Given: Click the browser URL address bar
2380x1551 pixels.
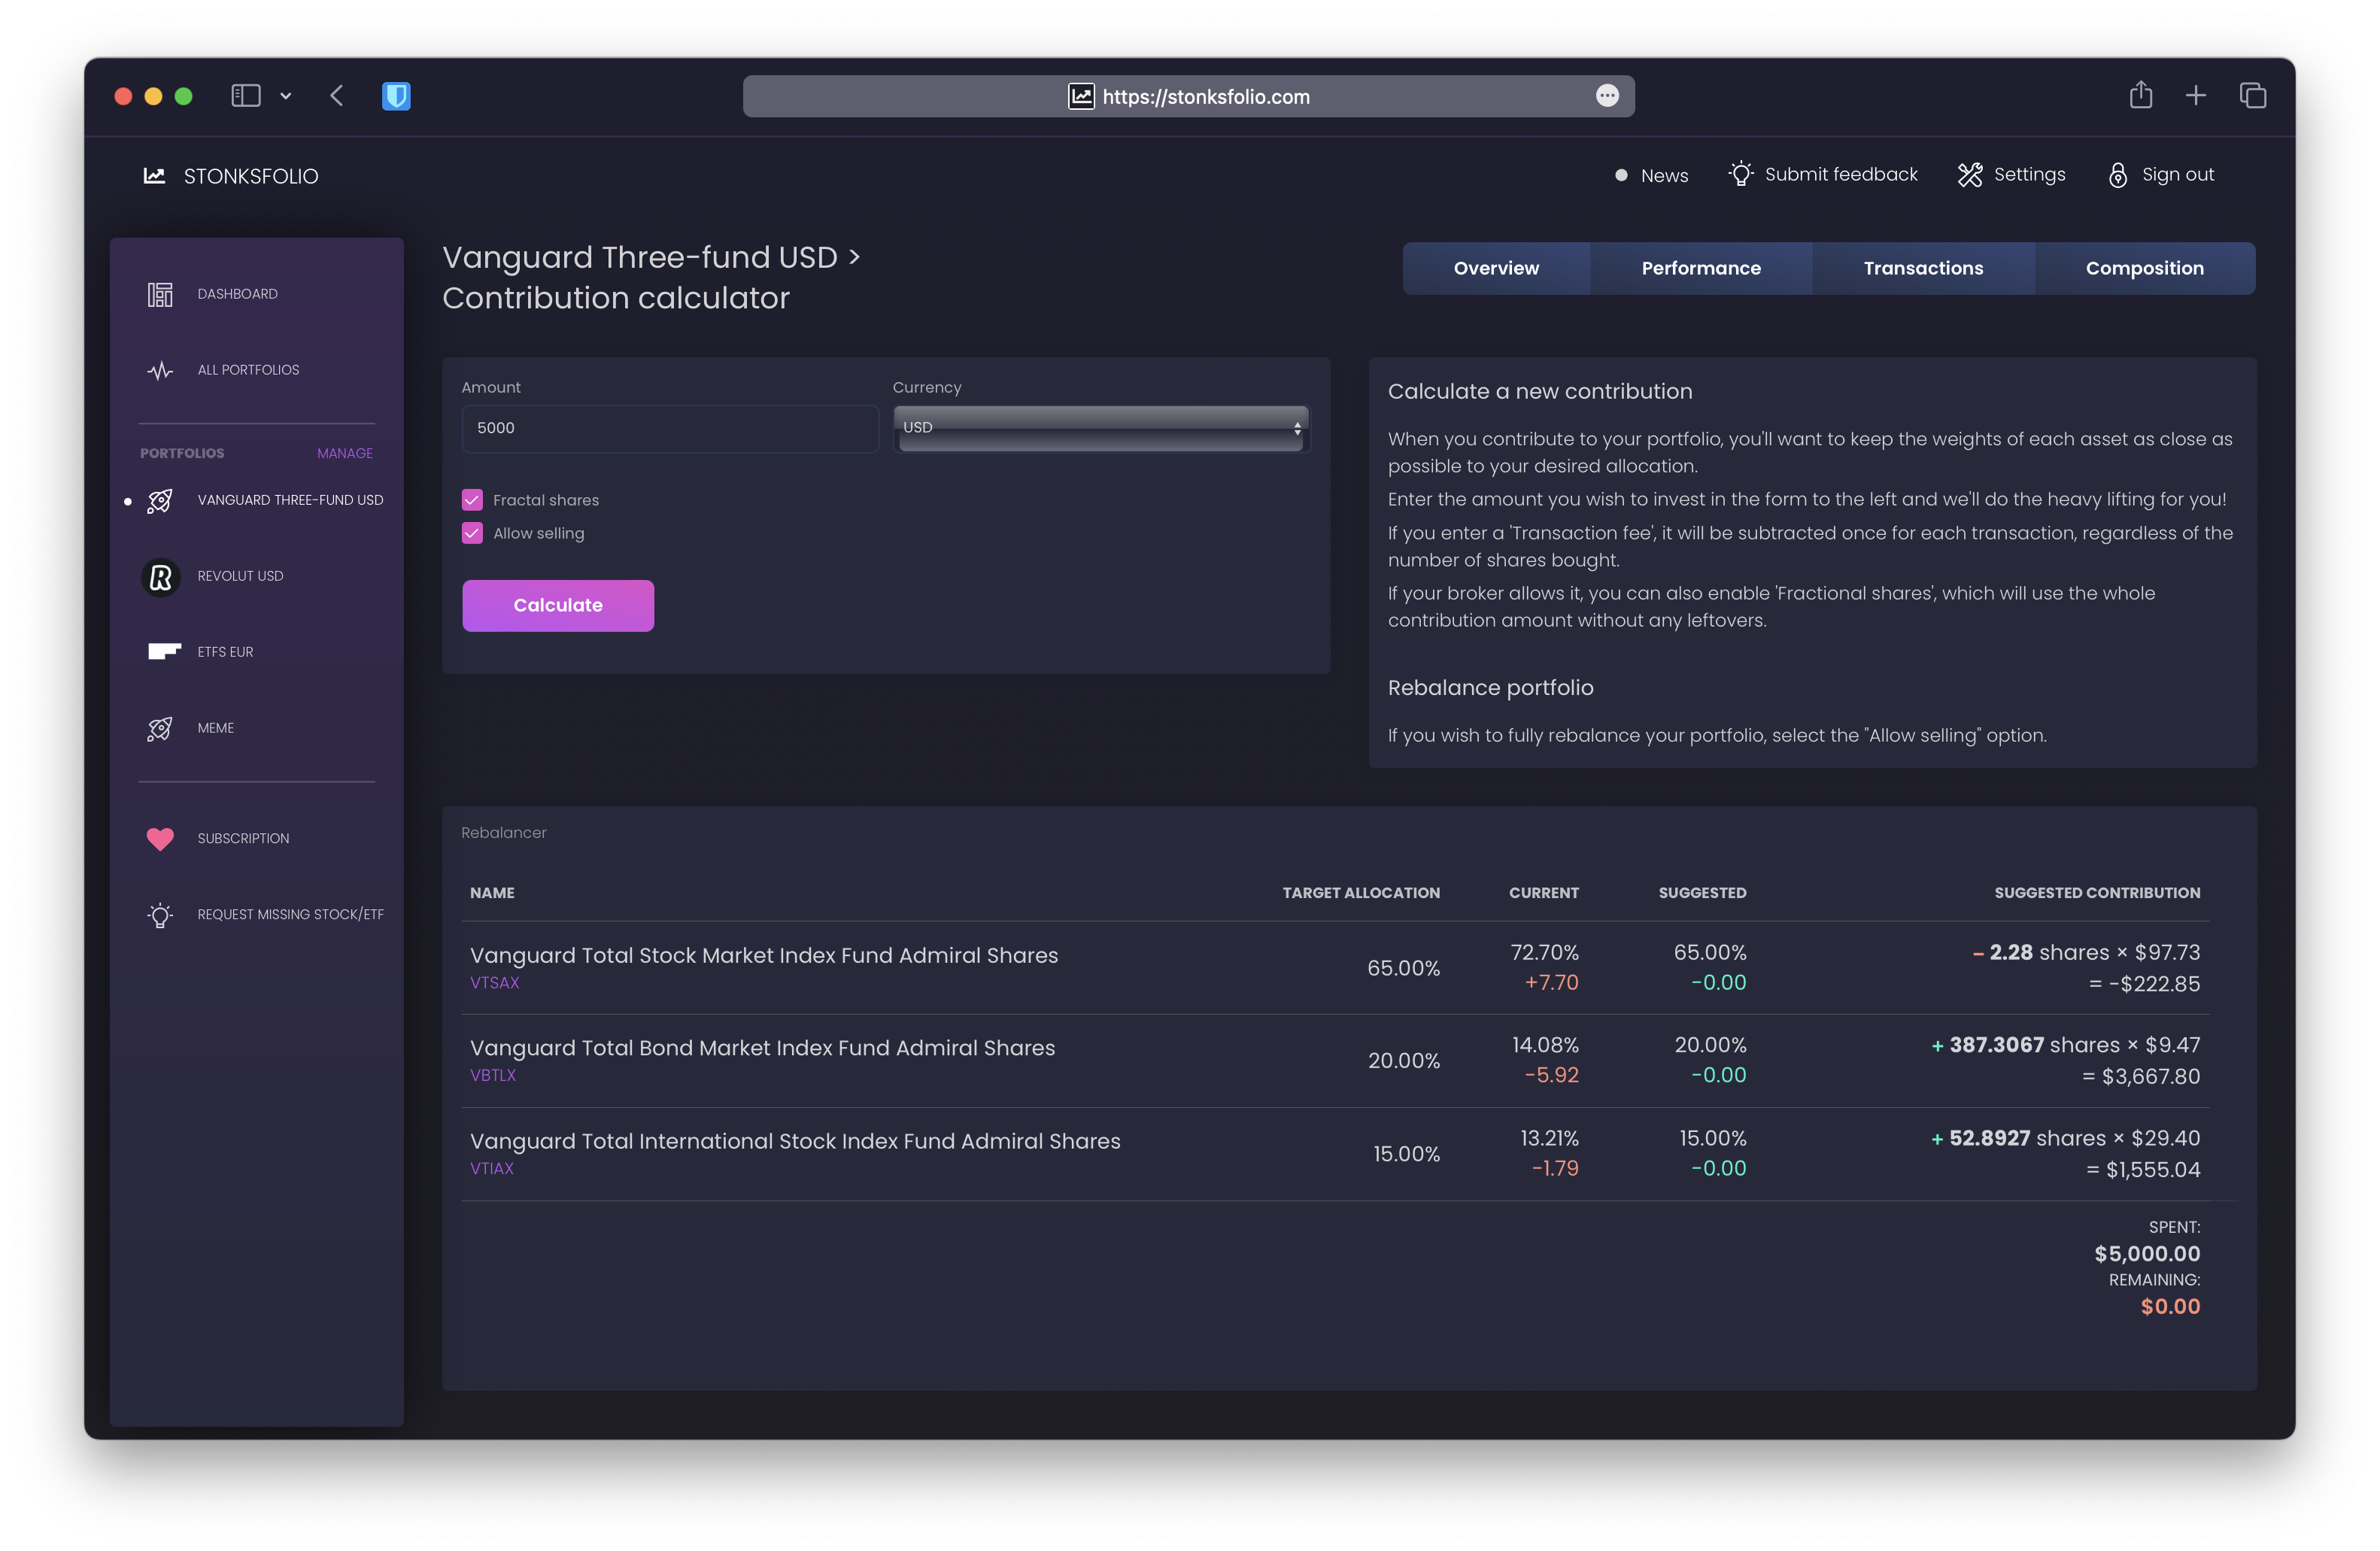Looking at the screenshot, I should click(1188, 96).
